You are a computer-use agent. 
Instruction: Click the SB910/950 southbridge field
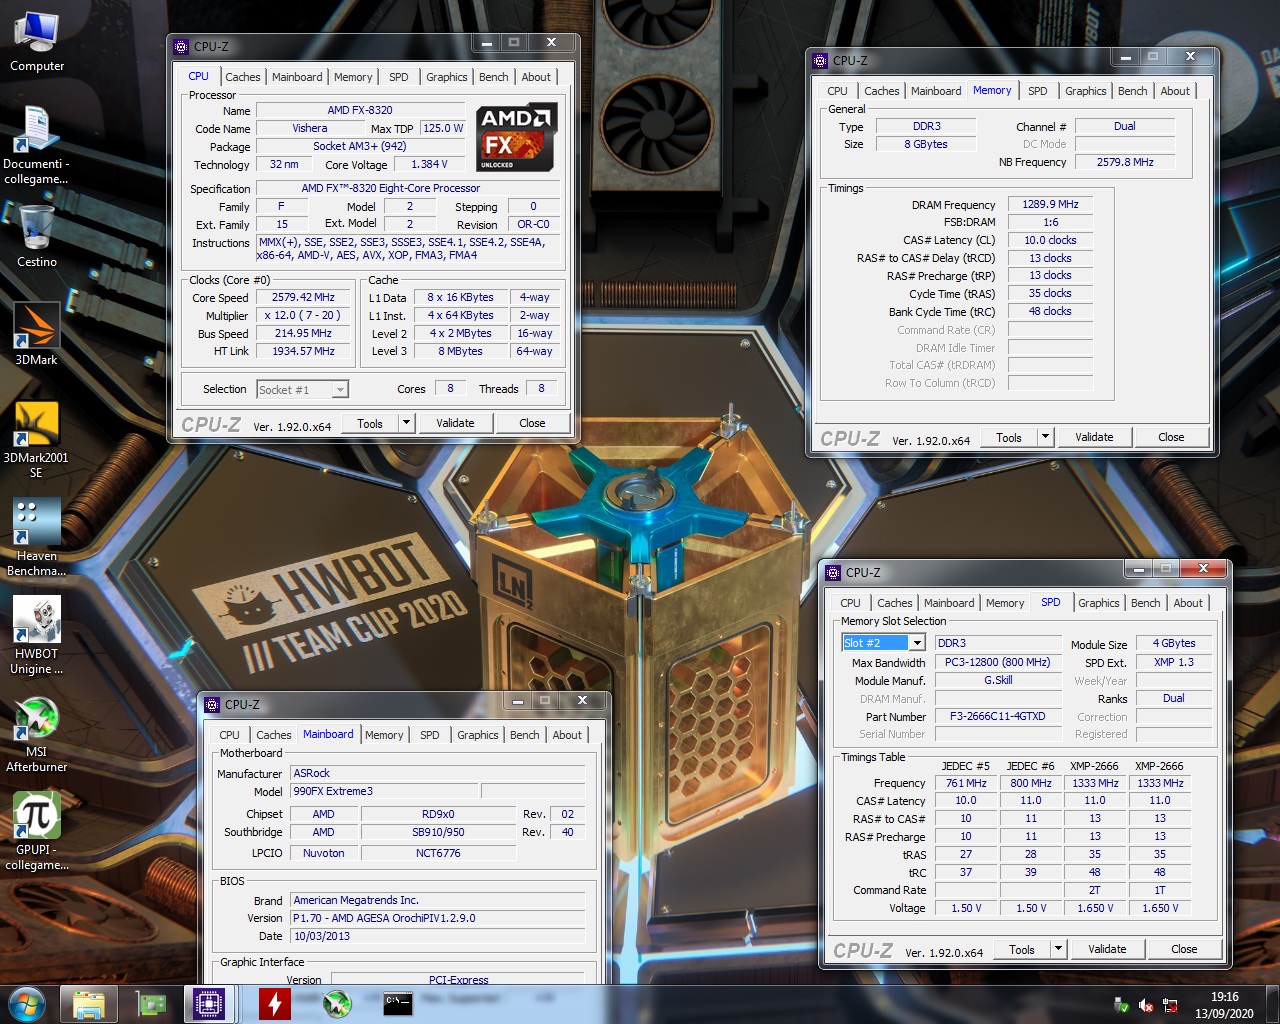point(438,832)
